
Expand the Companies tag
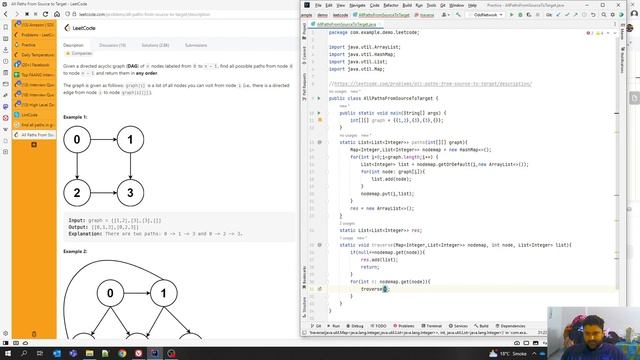[x=79, y=53]
